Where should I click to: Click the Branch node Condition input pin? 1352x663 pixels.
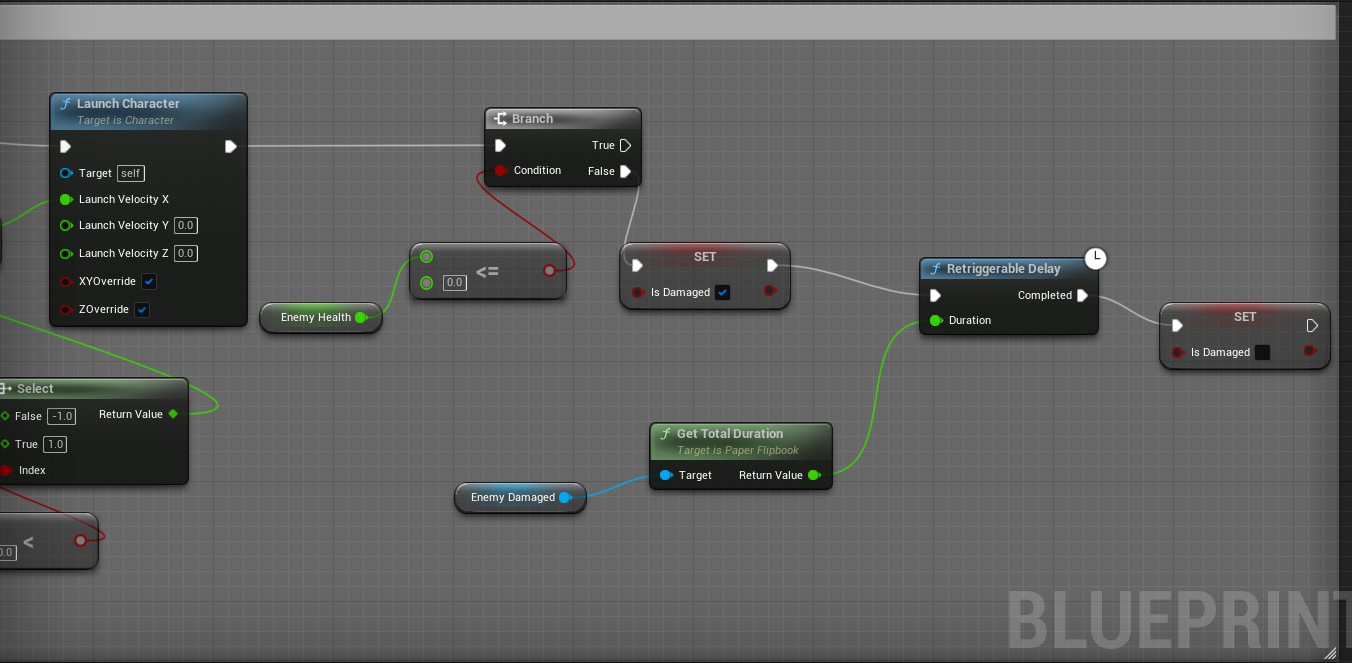click(501, 171)
